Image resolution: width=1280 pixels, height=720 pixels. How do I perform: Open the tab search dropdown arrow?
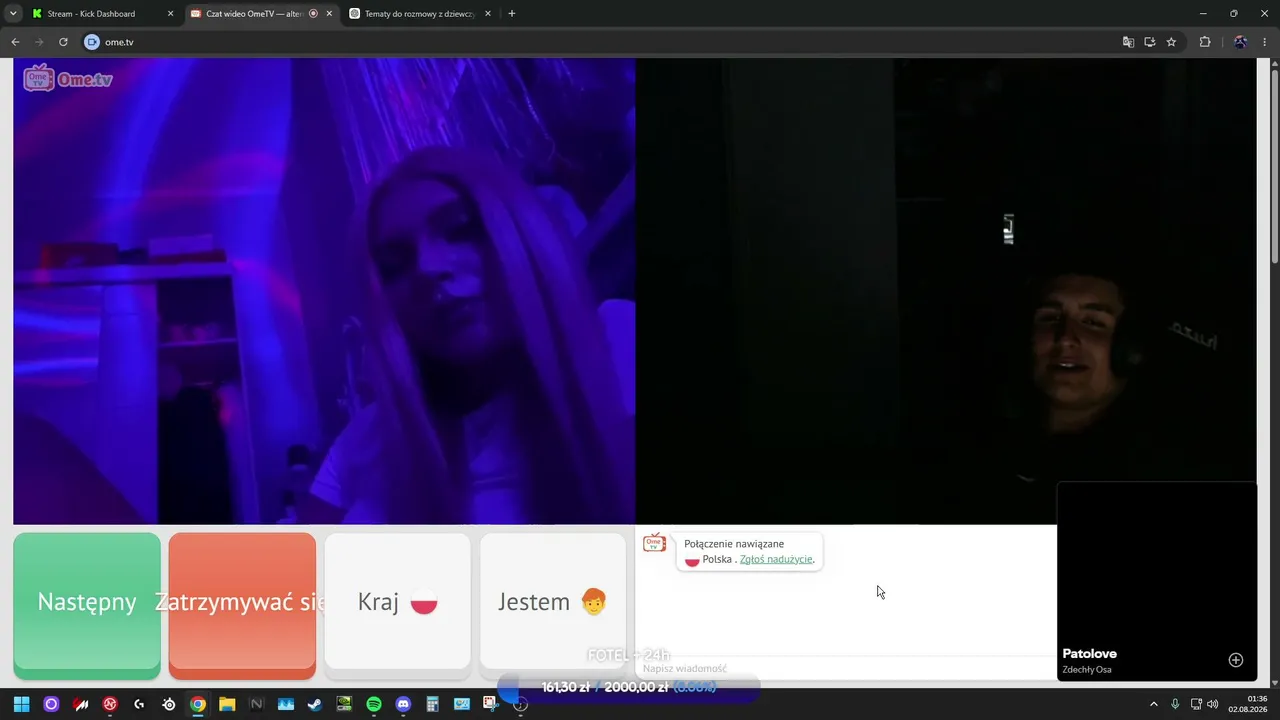tap(13, 14)
